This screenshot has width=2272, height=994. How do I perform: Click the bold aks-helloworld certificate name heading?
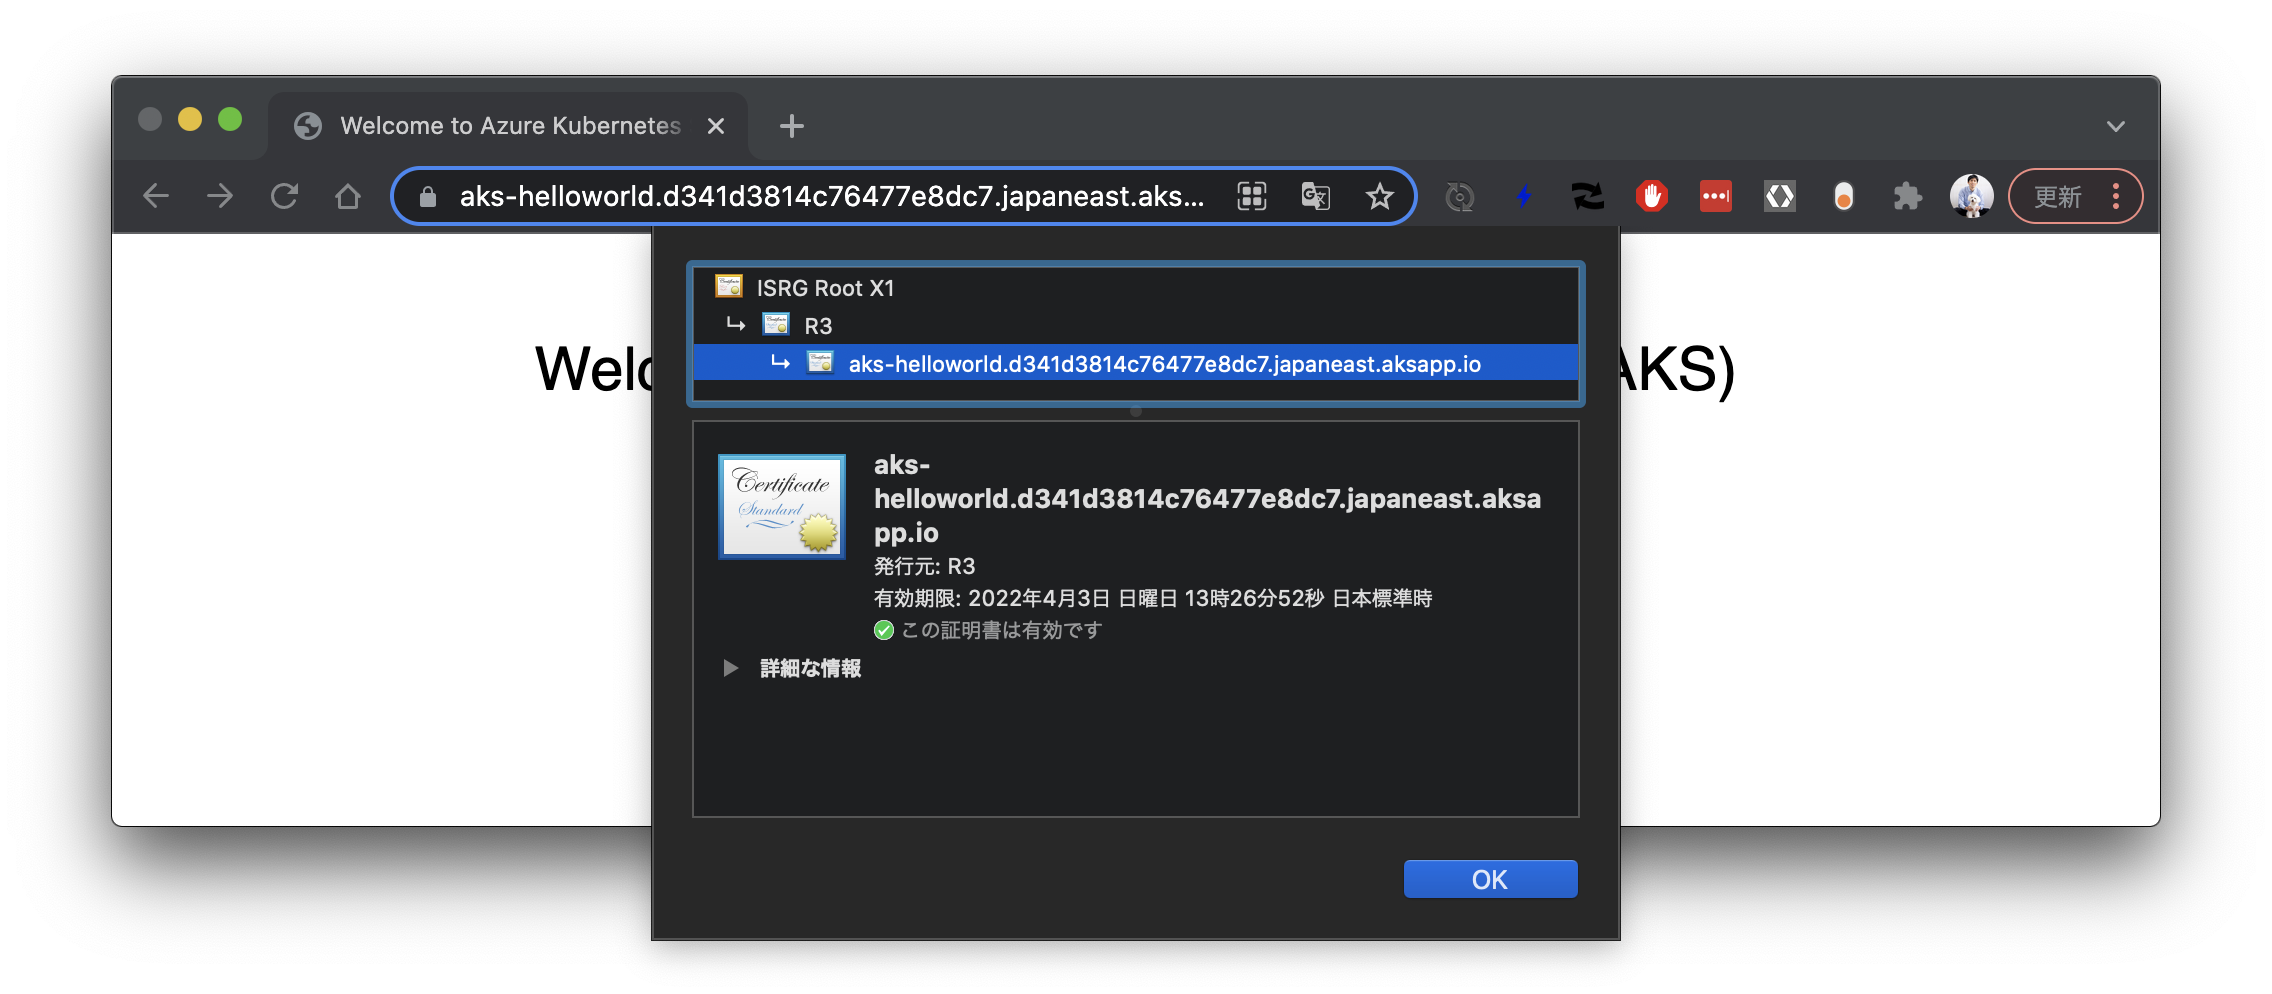1207,498
